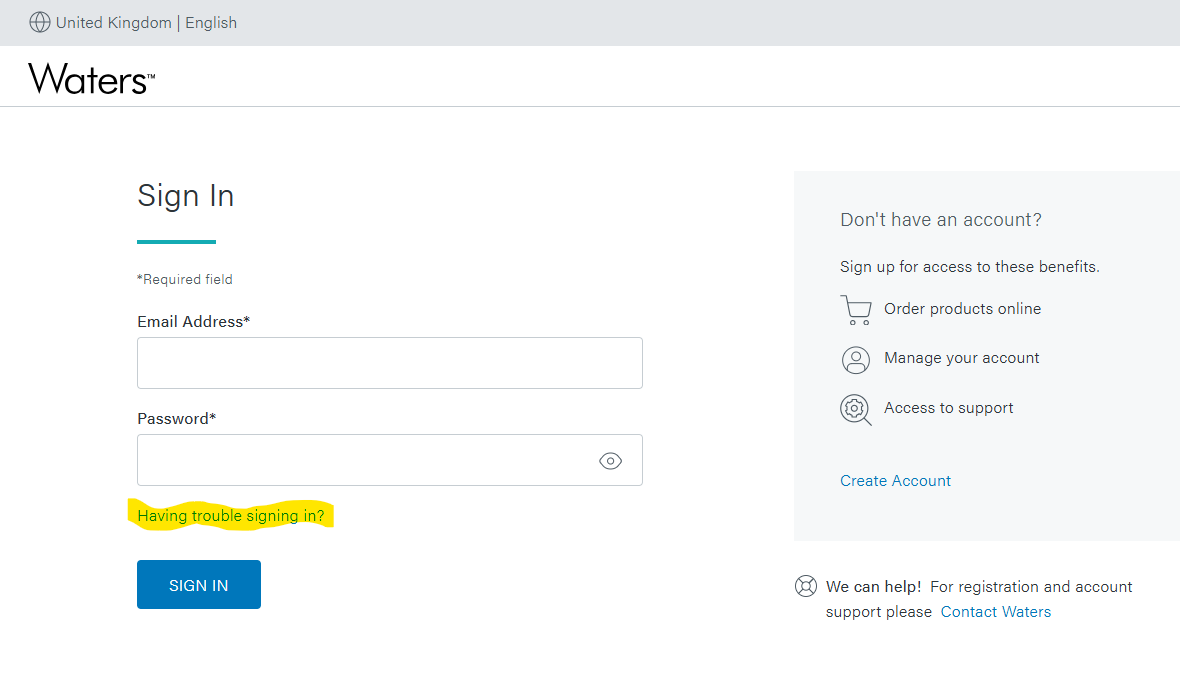Image resolution: width=1180 pixels, height=686 pixels.
Task: Click the Waters logo
Action: [x=91, y=78]
